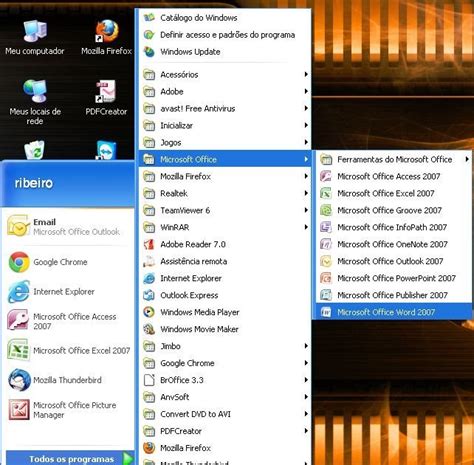Click the Groove 2007 icon in submenu
Viewport: 474px width, 465px height.
[326, 210]
